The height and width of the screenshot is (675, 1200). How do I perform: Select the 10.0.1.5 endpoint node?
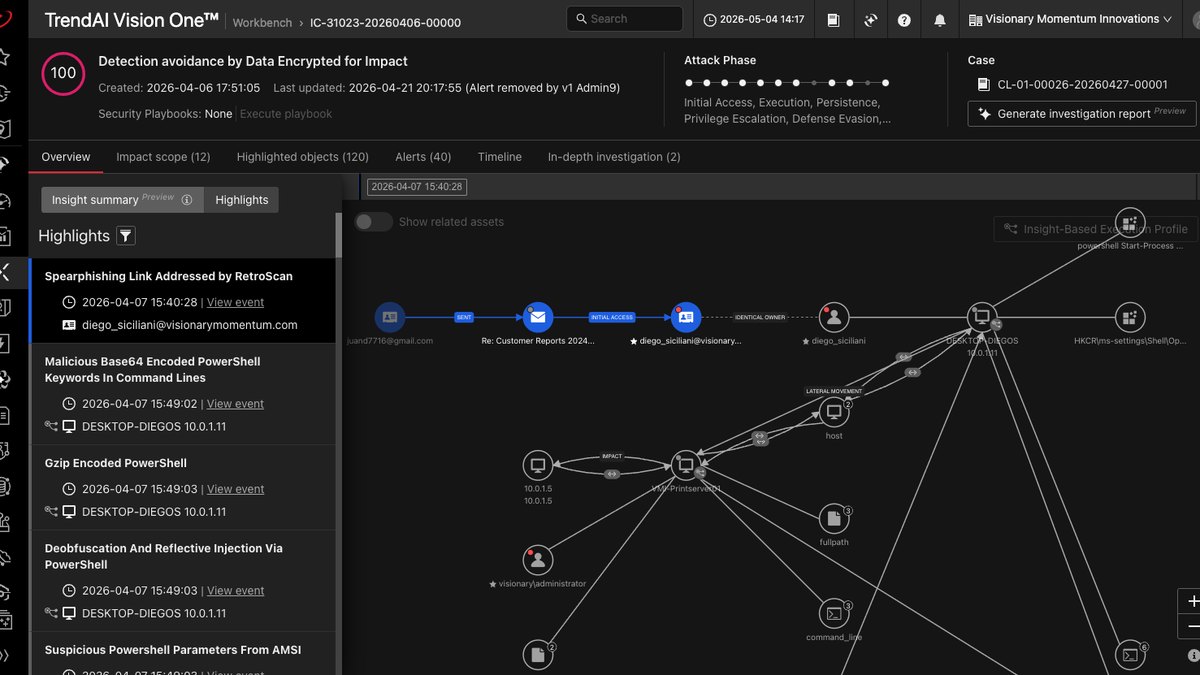pyautogui.click(x=538, y=465)
